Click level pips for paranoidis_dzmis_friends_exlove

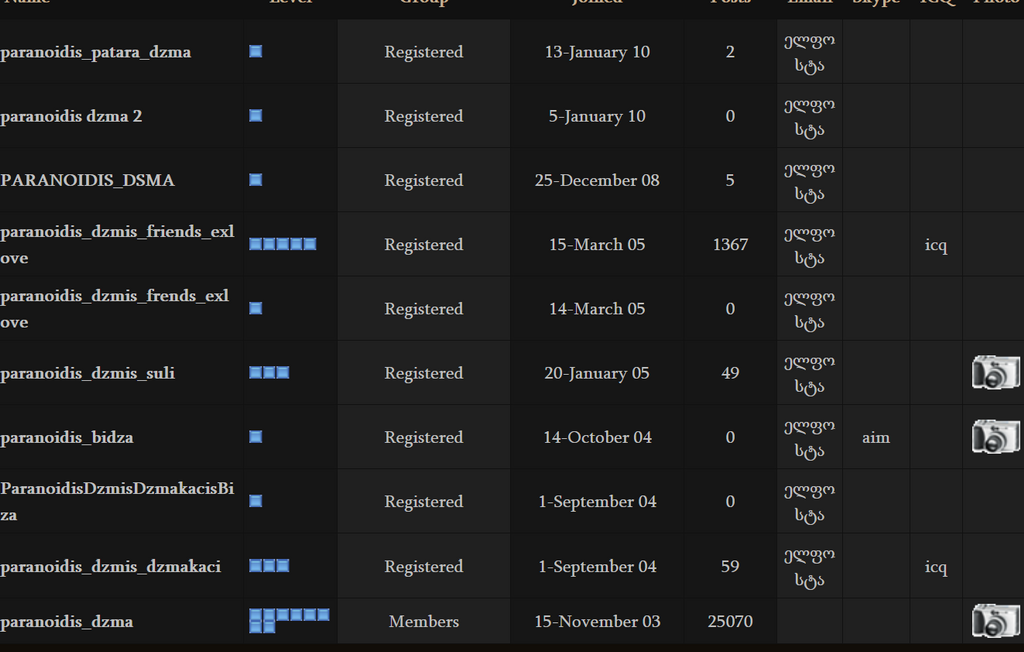(282, 244)
